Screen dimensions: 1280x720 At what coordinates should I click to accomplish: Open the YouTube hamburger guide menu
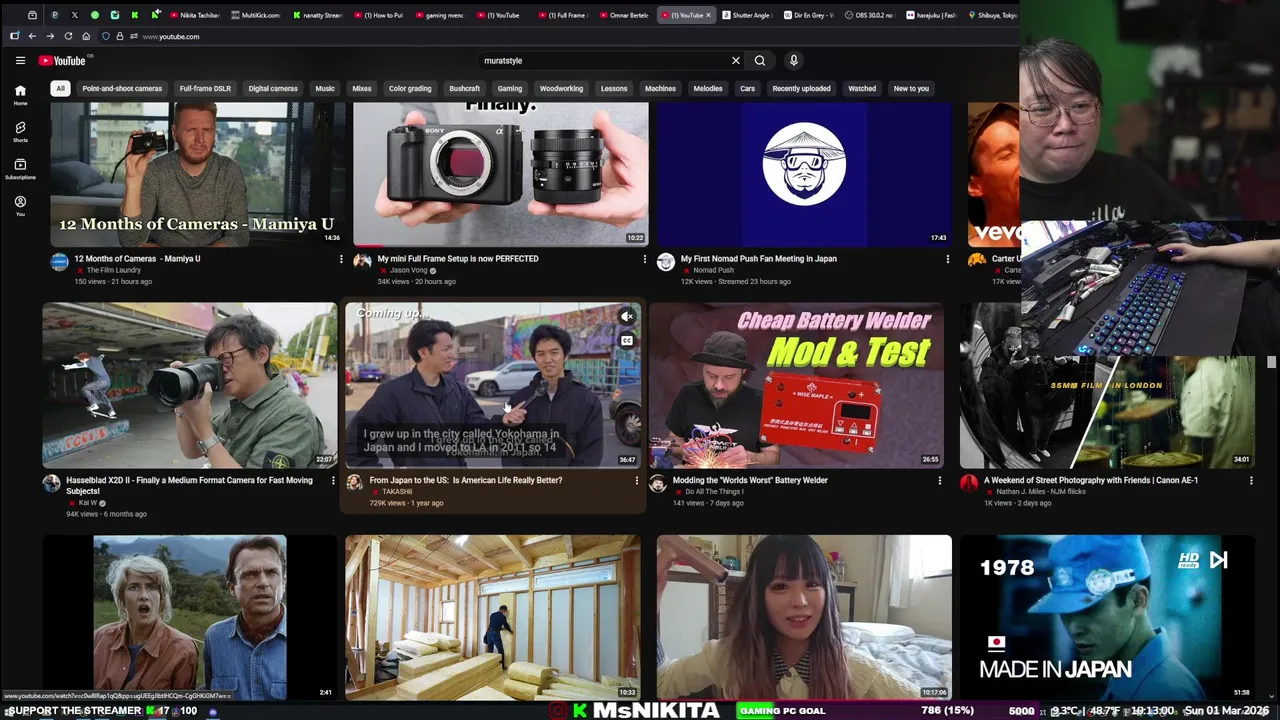pyautogui.click(x=20, y=61)
